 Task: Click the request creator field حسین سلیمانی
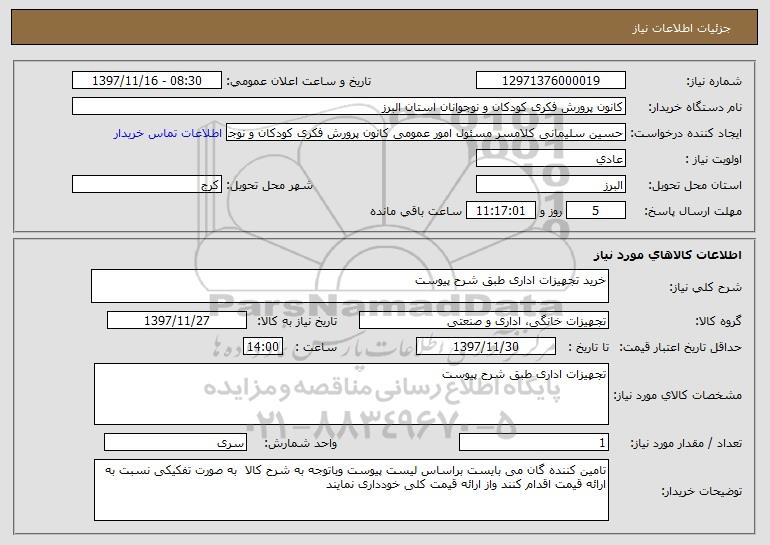[x=426, y=133]
